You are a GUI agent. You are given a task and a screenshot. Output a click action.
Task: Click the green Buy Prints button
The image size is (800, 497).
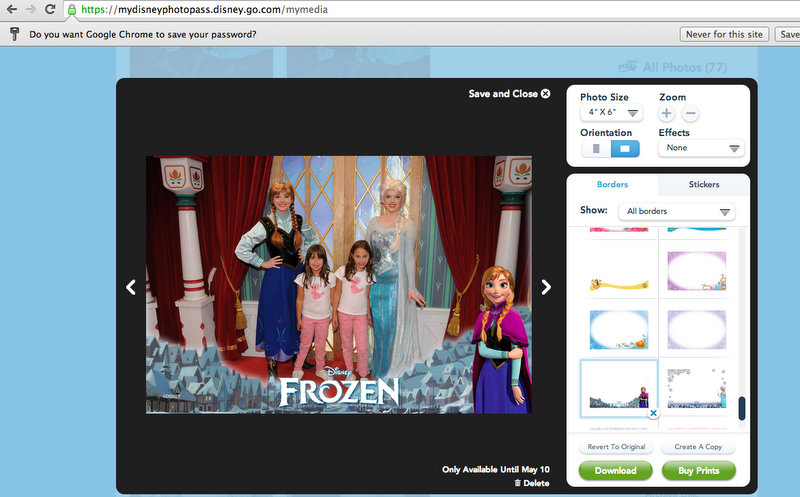(698, 470)
